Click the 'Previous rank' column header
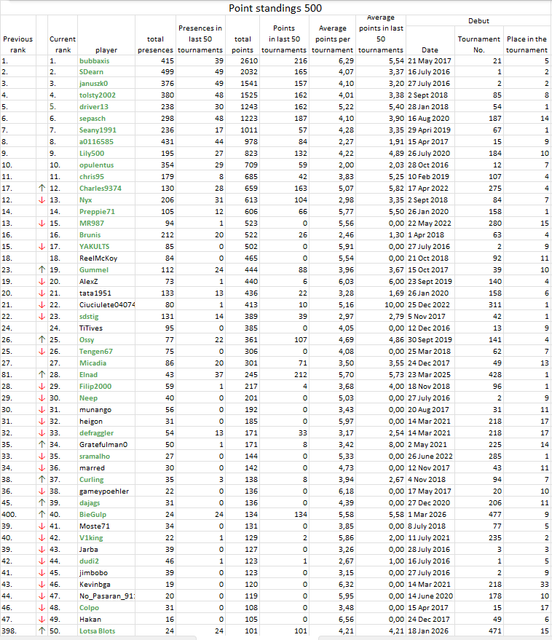 point(18,44)
